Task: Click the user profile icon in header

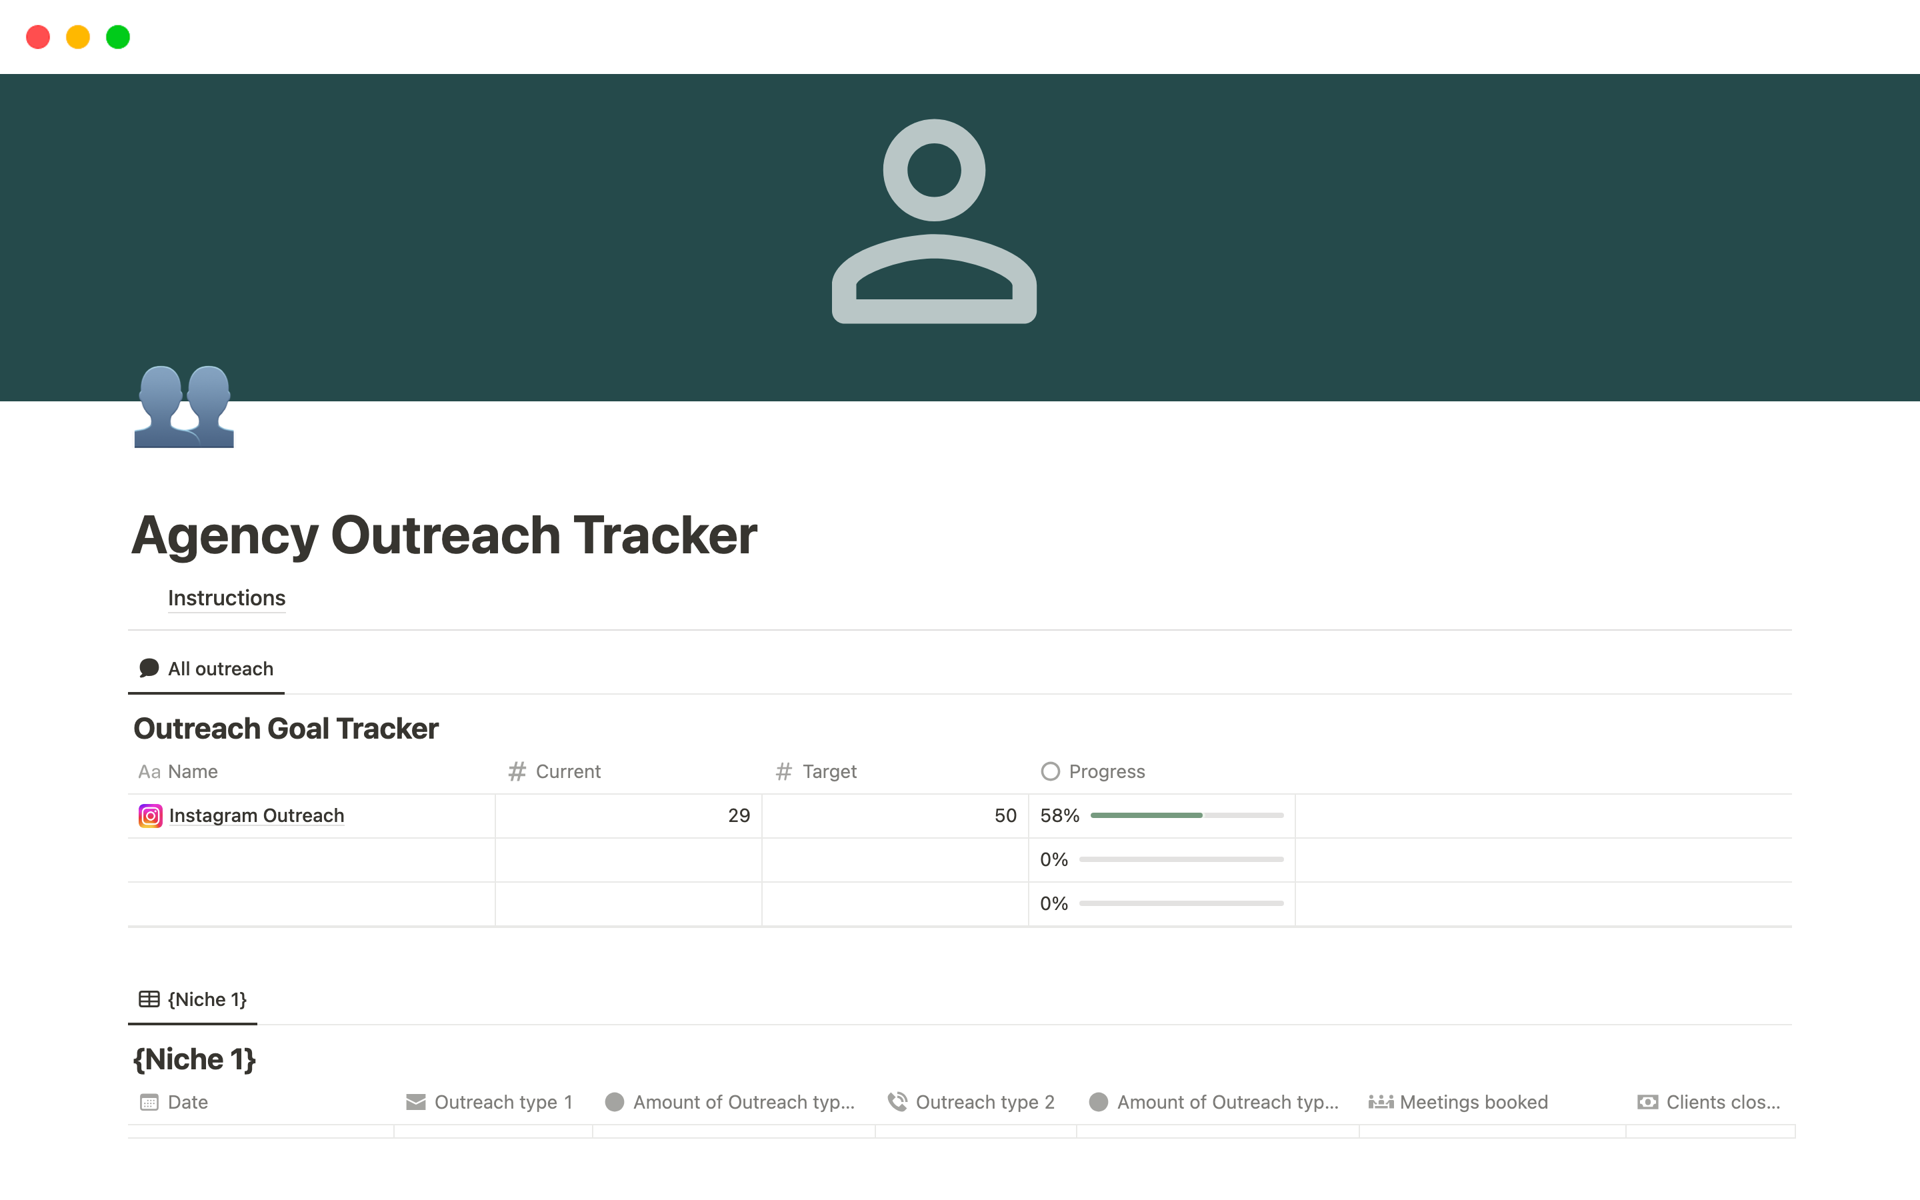Action: point(934,221)
